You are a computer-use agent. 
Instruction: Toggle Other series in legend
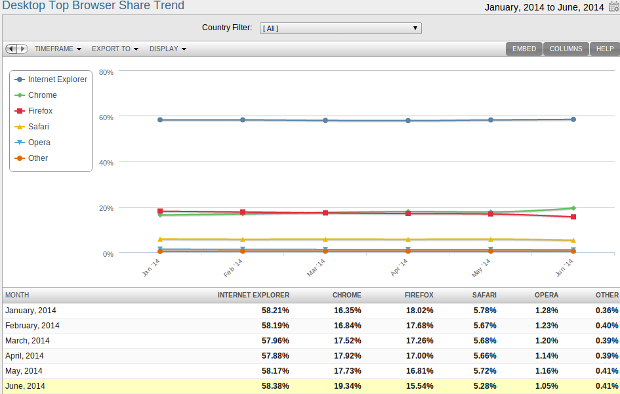point(31,158)
